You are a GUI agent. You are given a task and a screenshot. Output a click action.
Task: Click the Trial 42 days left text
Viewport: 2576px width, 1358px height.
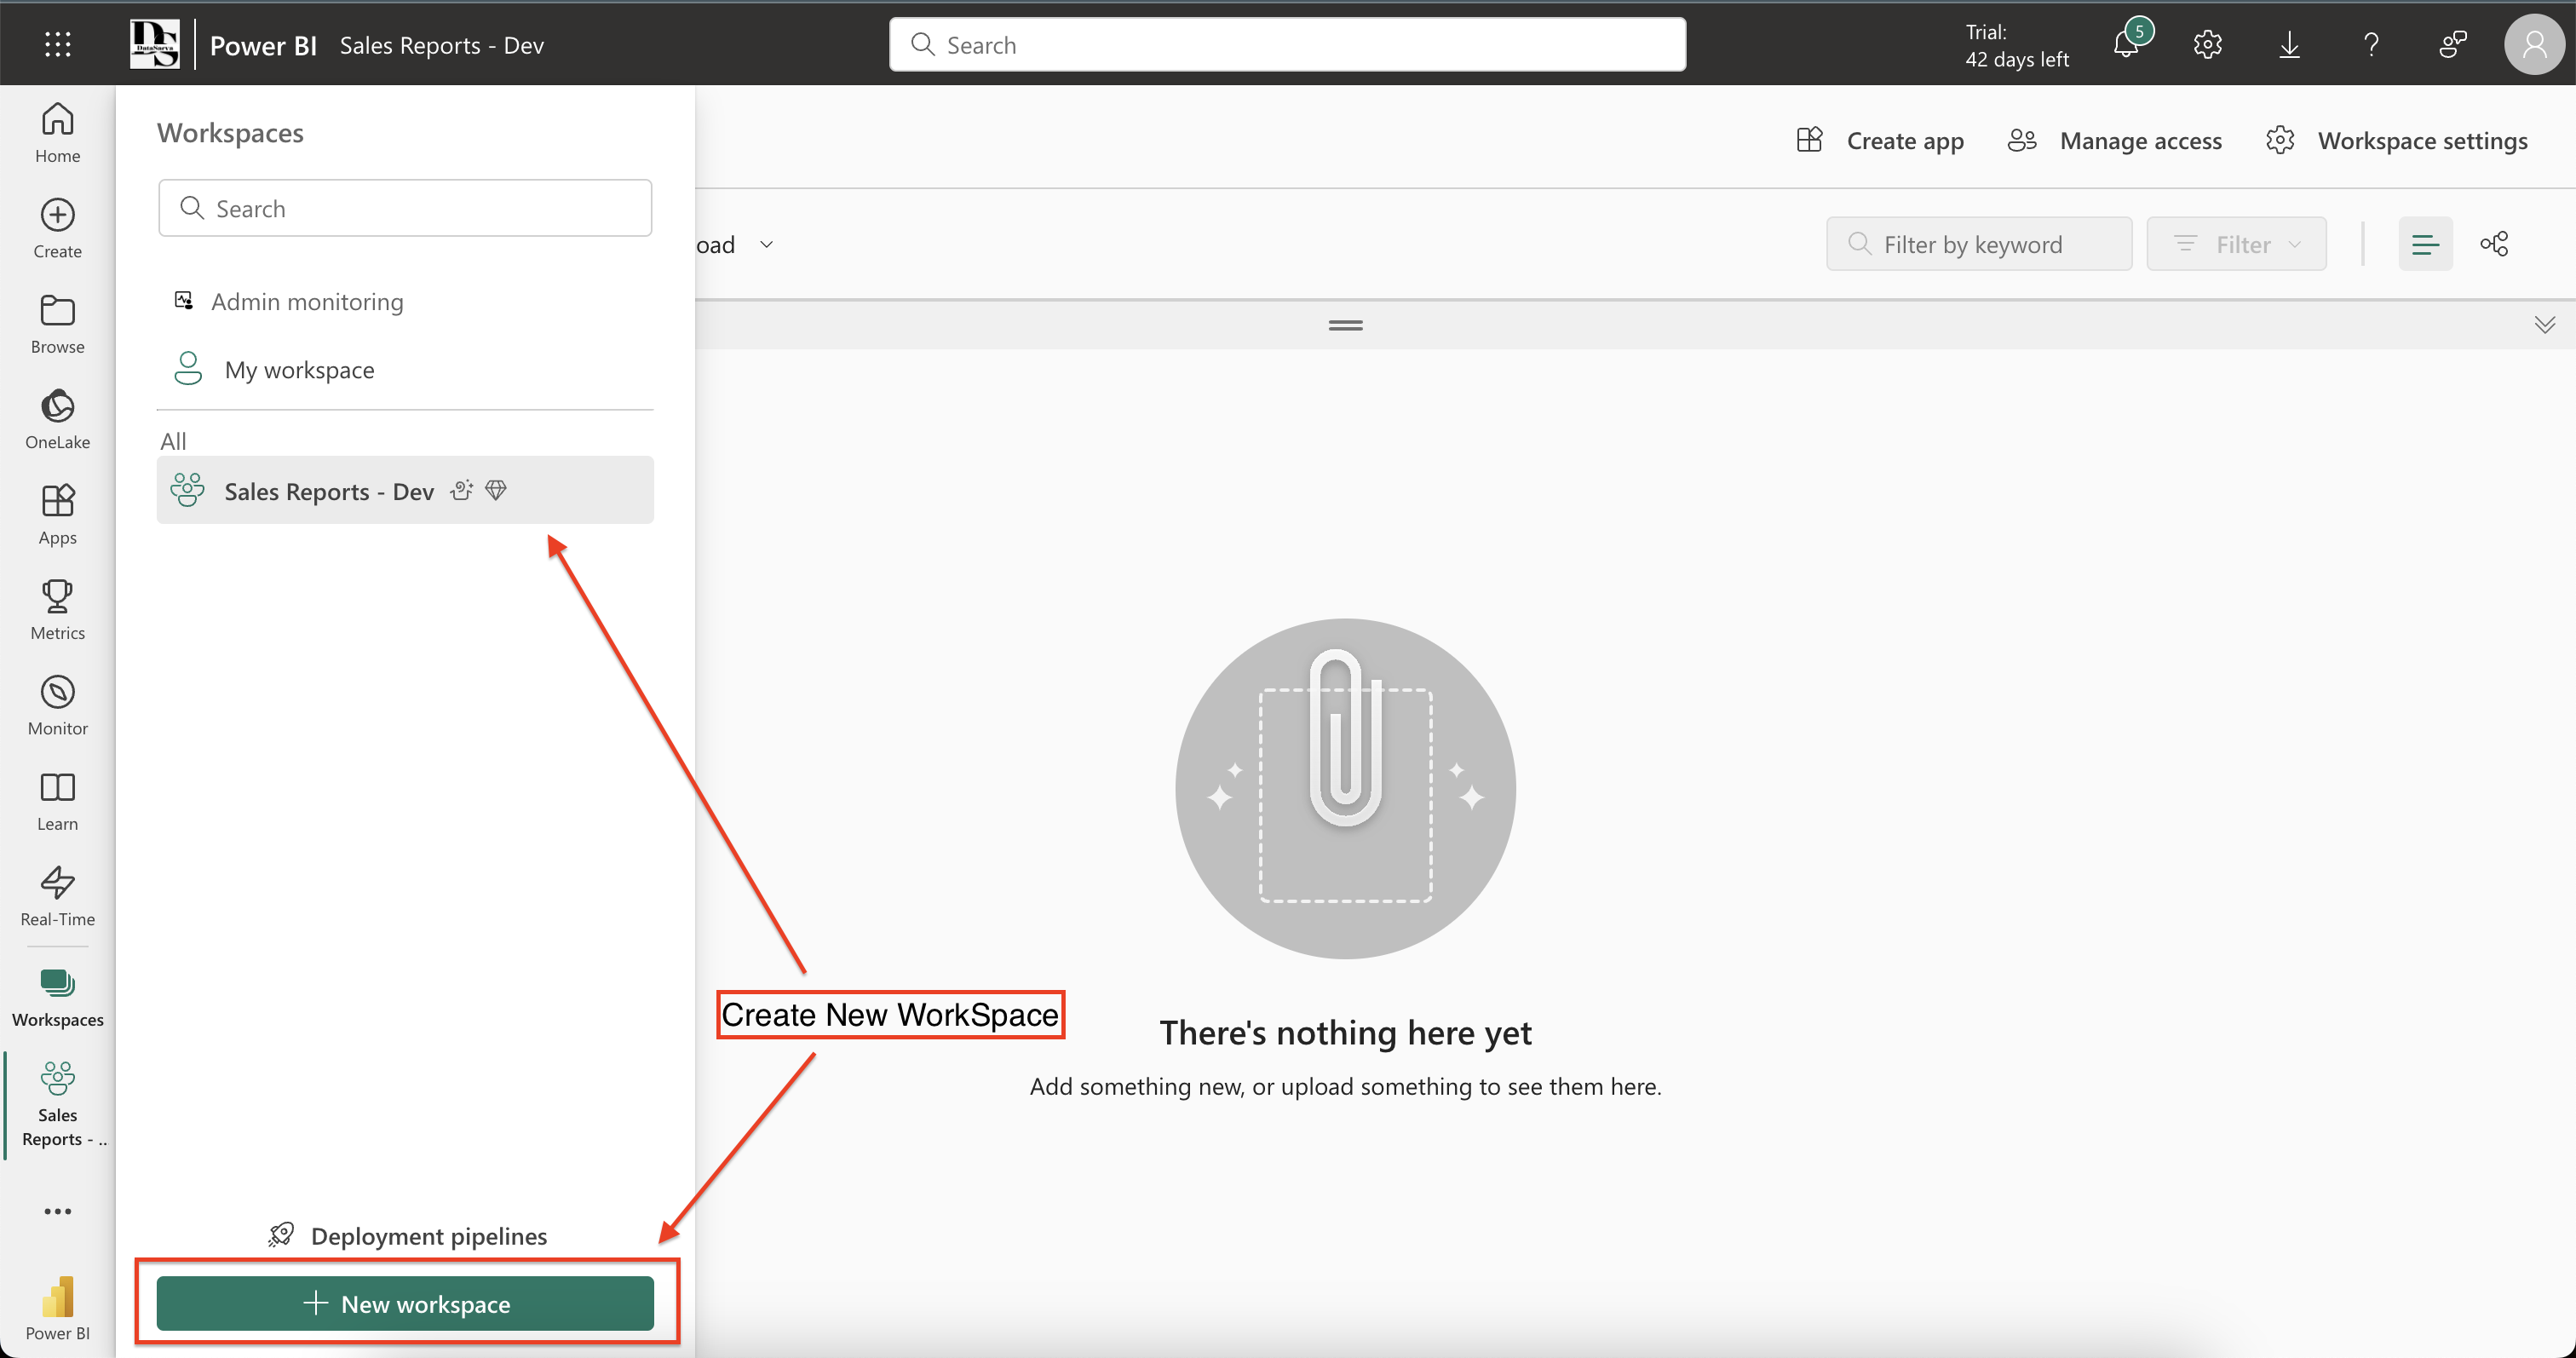pyautogui.click(x=2016, y=45)
